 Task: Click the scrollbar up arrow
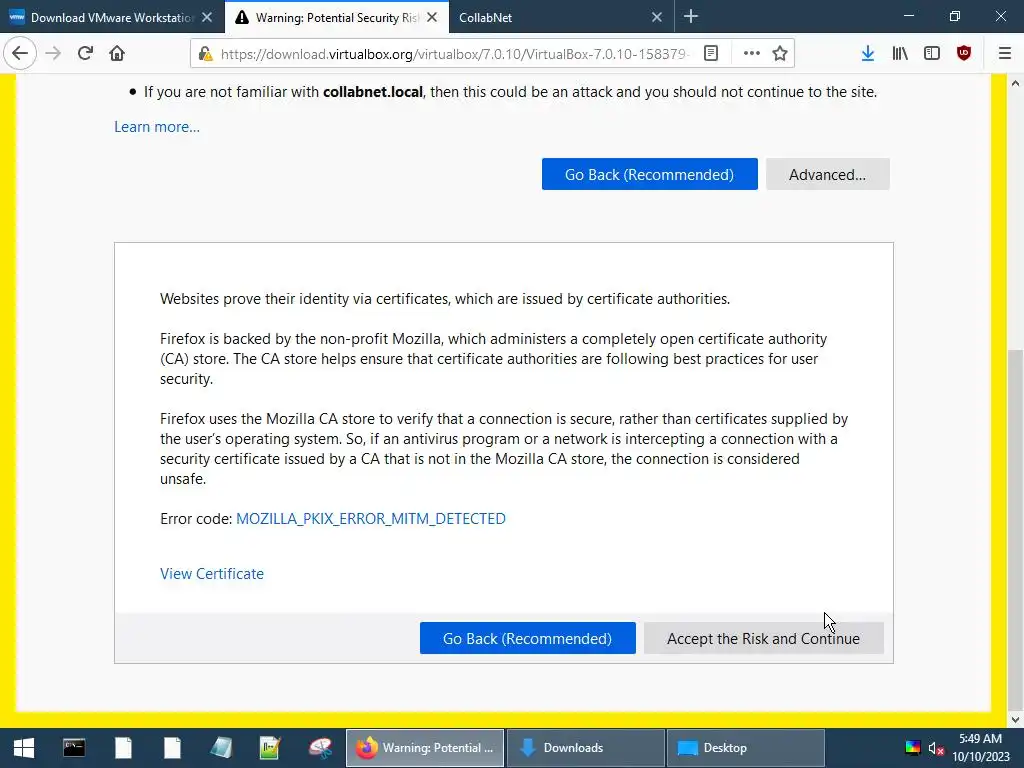tap(1015, 83)
